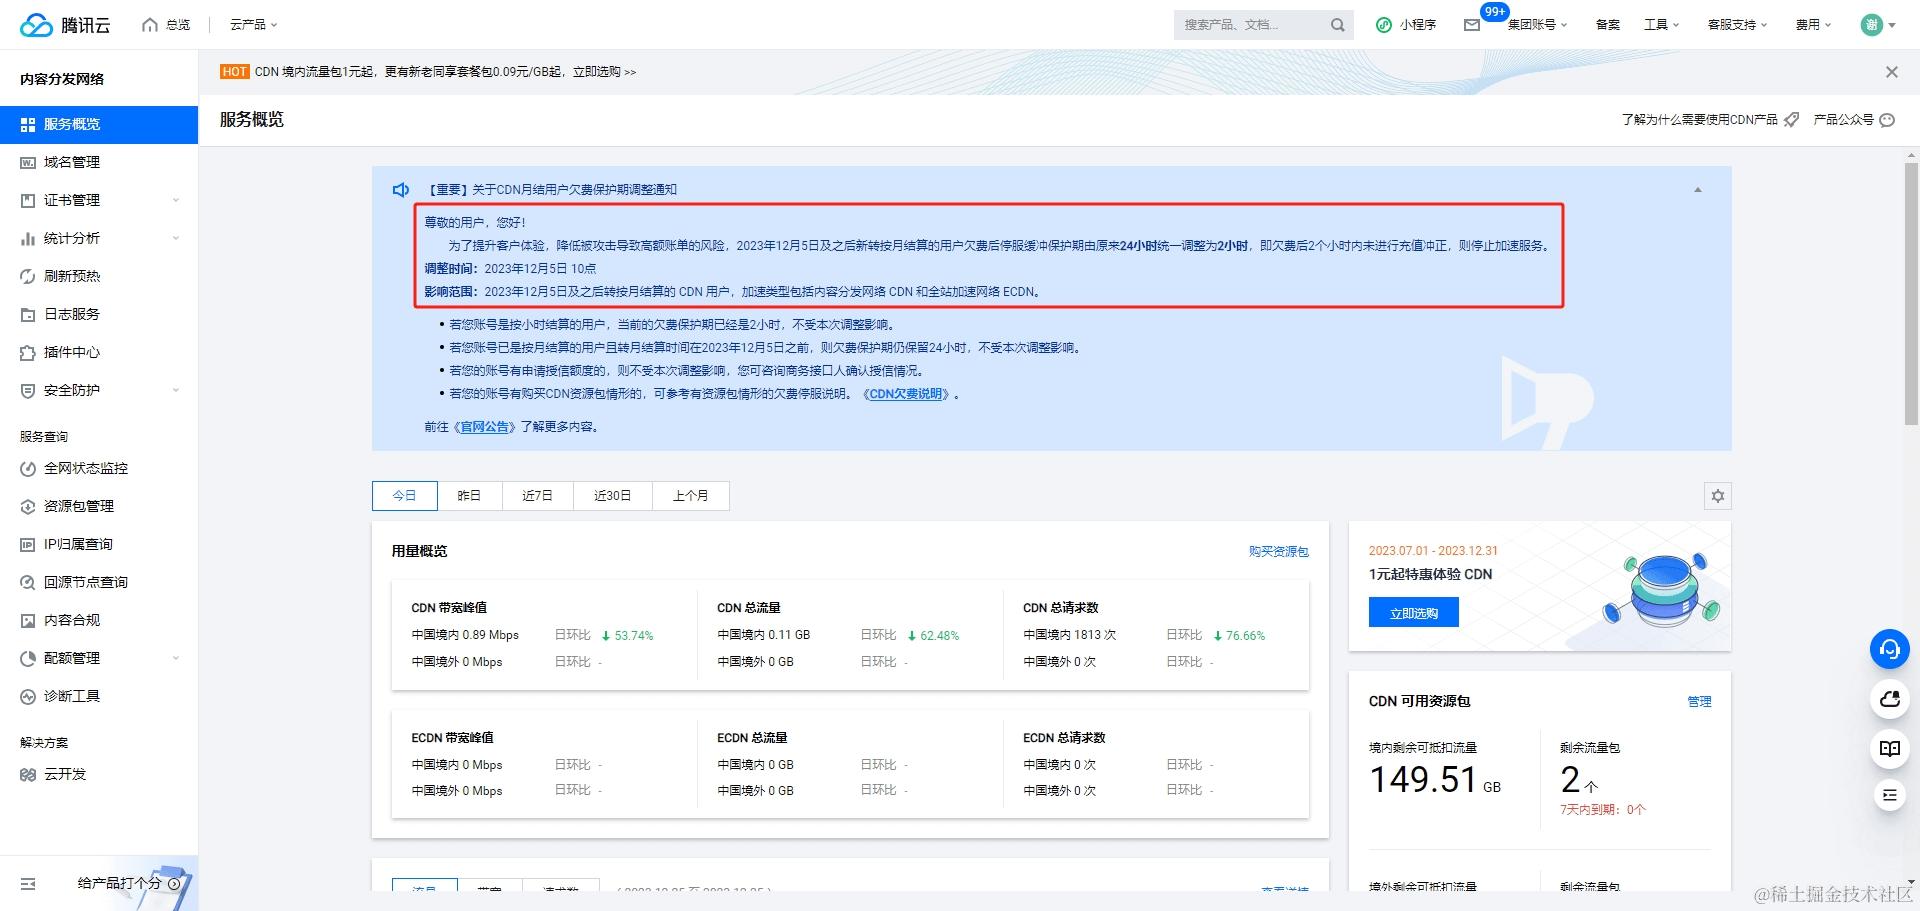Screen dimensions: 1920x911
Task: Collapse the sidebar with the bottom menu icon
Action: tap(28, 884)
